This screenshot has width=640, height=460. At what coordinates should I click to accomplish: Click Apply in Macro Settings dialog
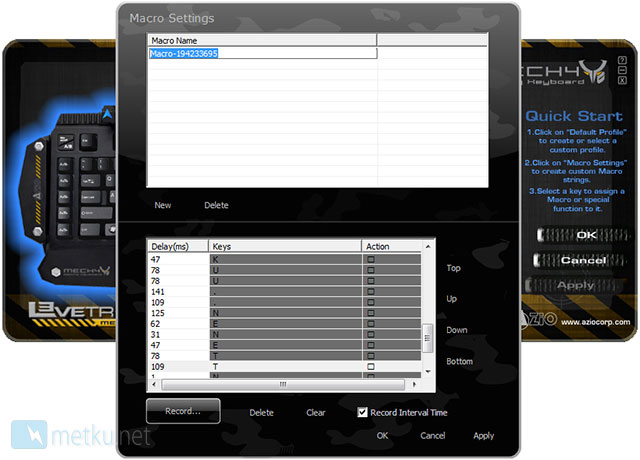coord(484,436)
